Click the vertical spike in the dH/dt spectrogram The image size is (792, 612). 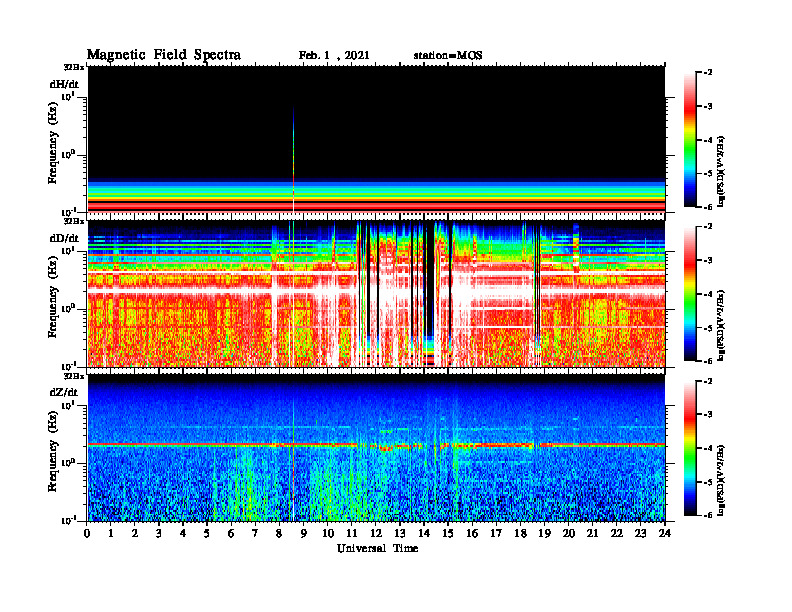(293, 159)
